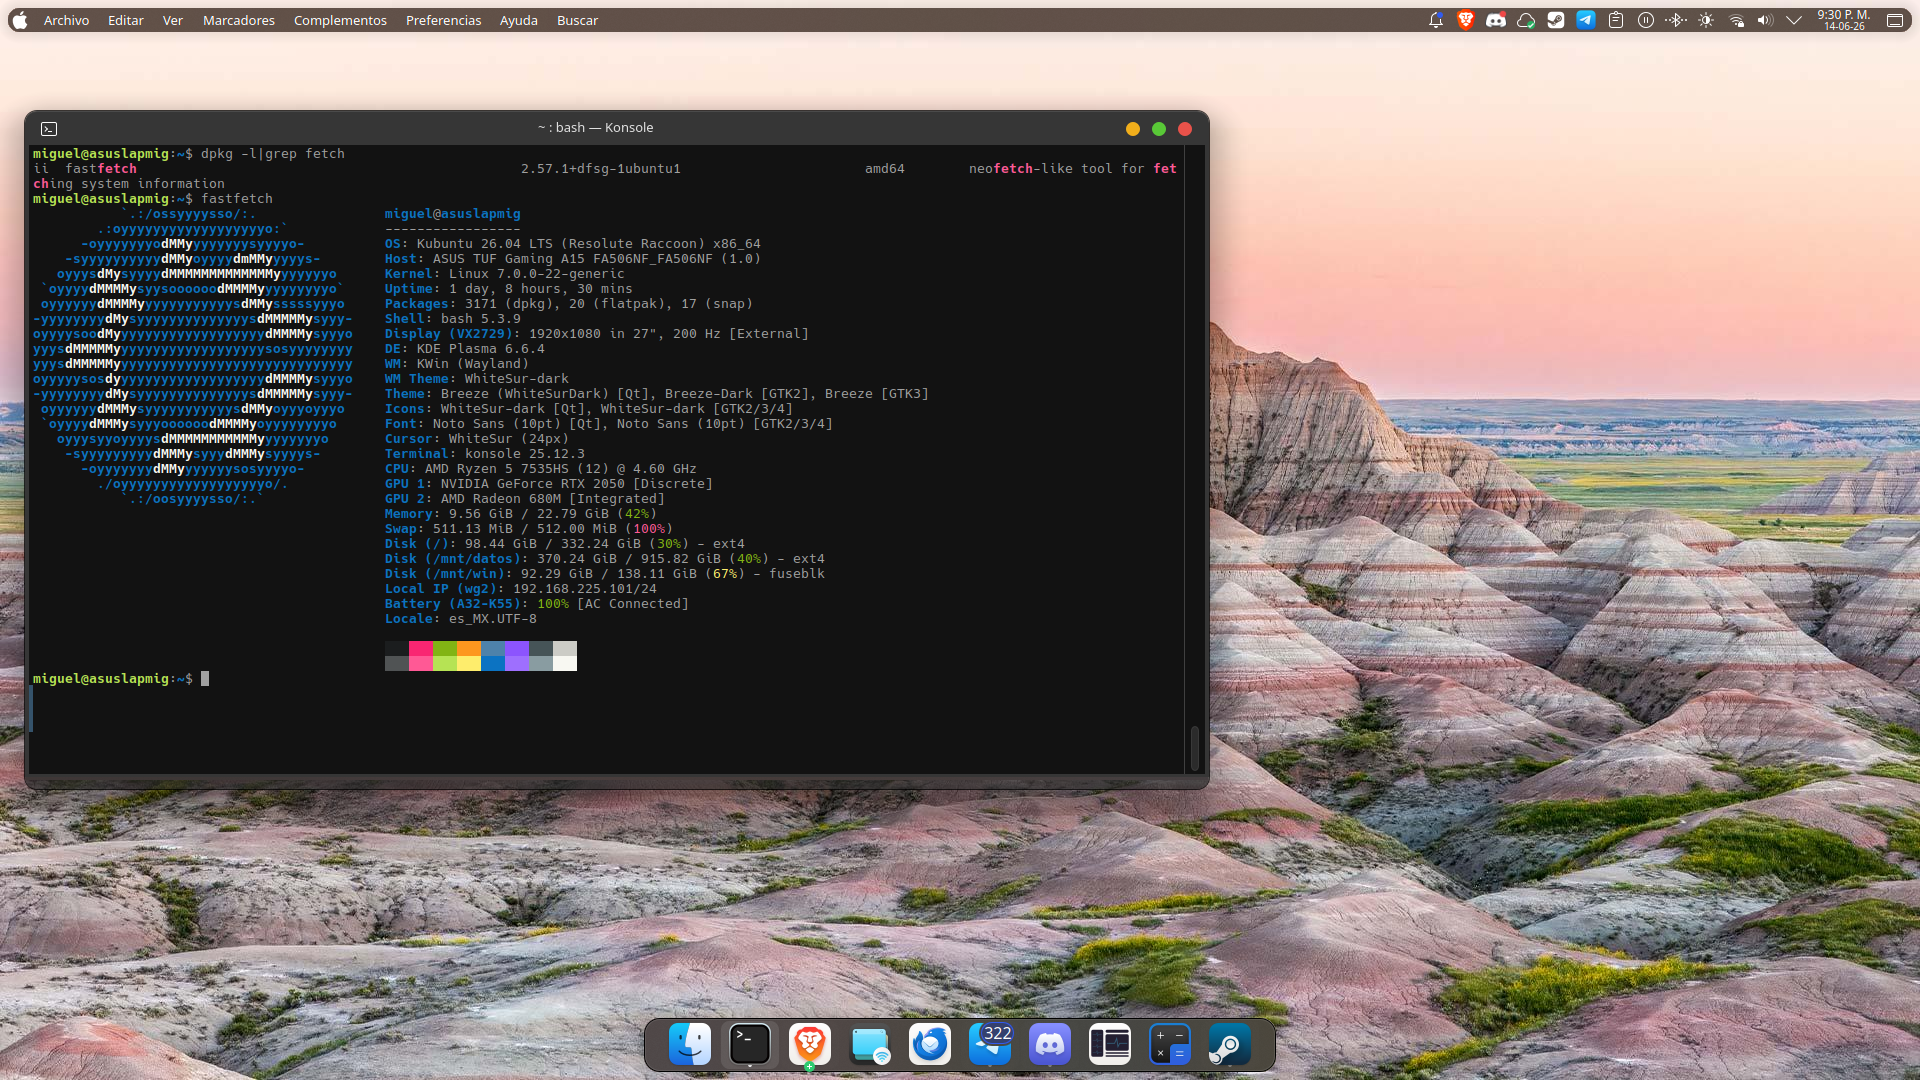Viewport: 1920px width, 1080px height.
Task: Open the screen brightness tray icon
Action: tap(1706, 20)
